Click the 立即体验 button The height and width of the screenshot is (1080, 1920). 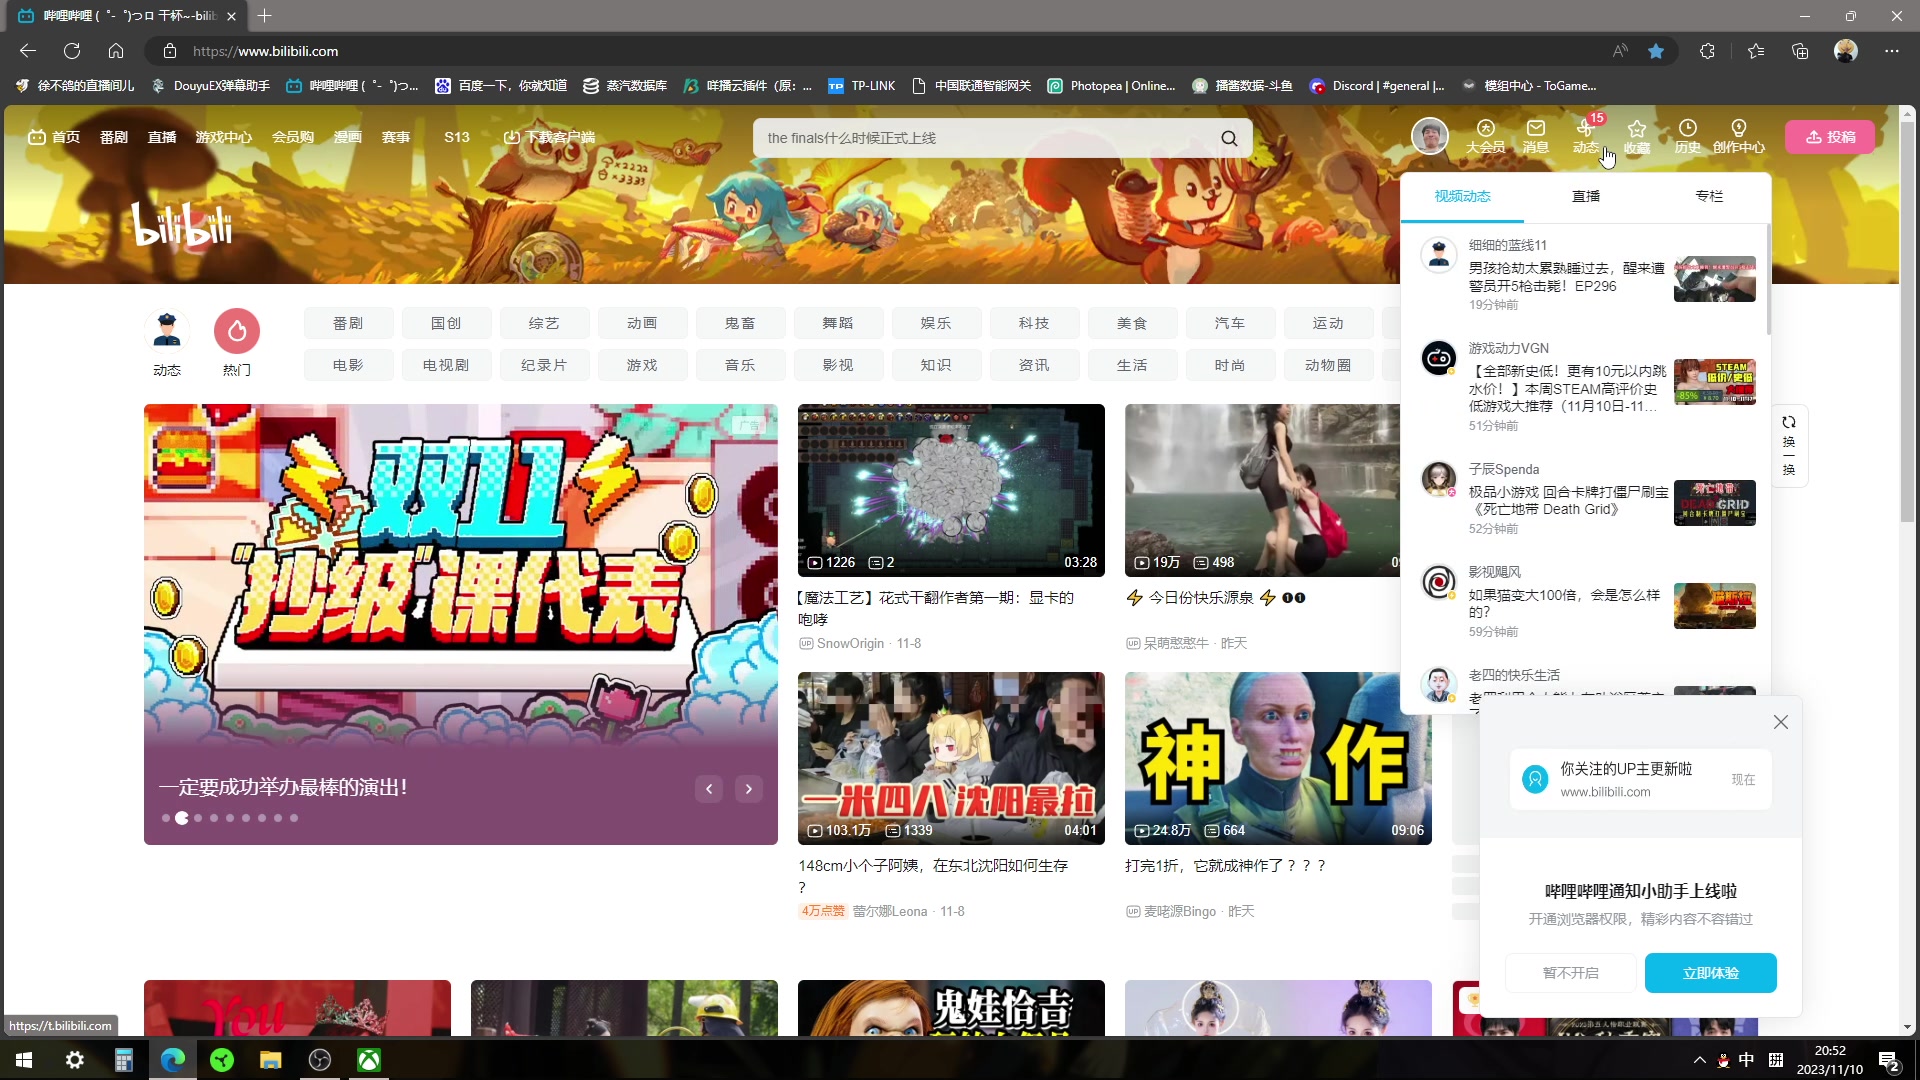pyautogui.click(x=1711, y=973)
